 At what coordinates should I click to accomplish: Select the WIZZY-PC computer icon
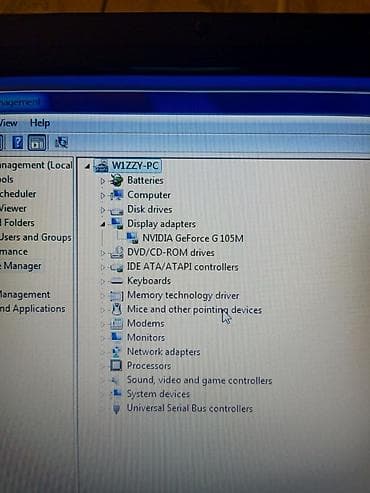tap(101, 166)
